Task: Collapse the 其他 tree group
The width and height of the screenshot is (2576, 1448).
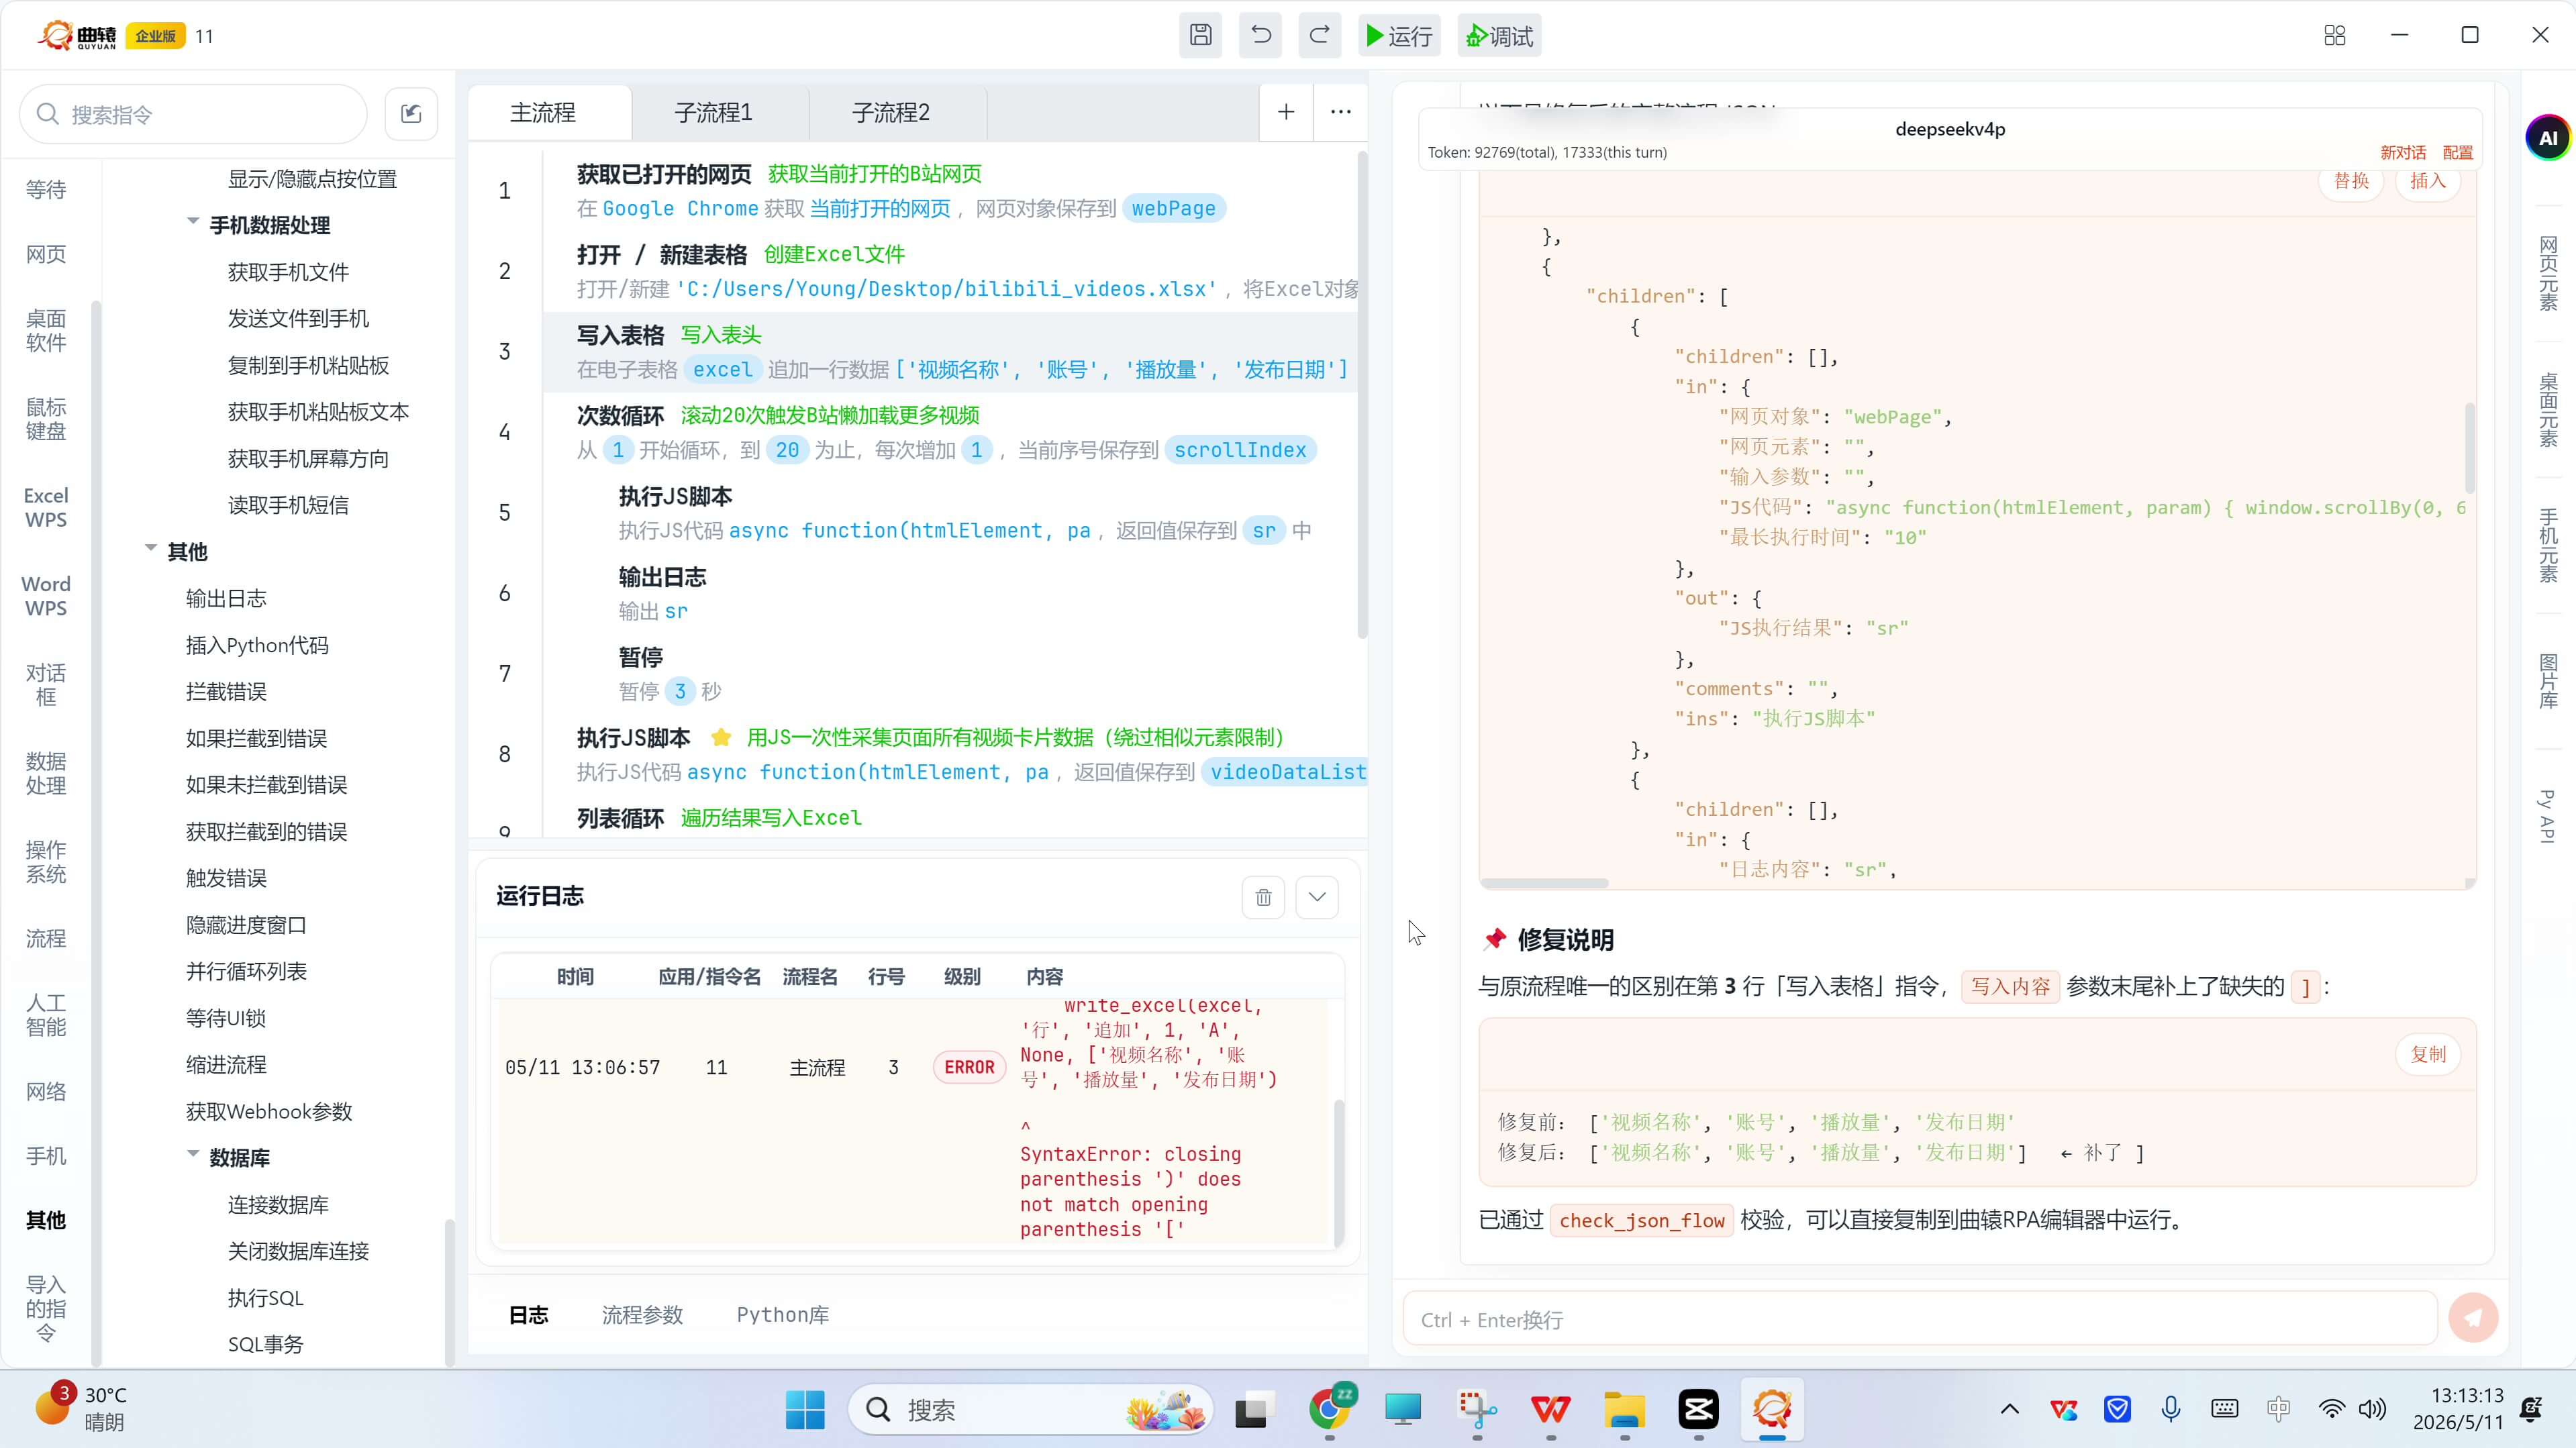Action: point(151,549)
